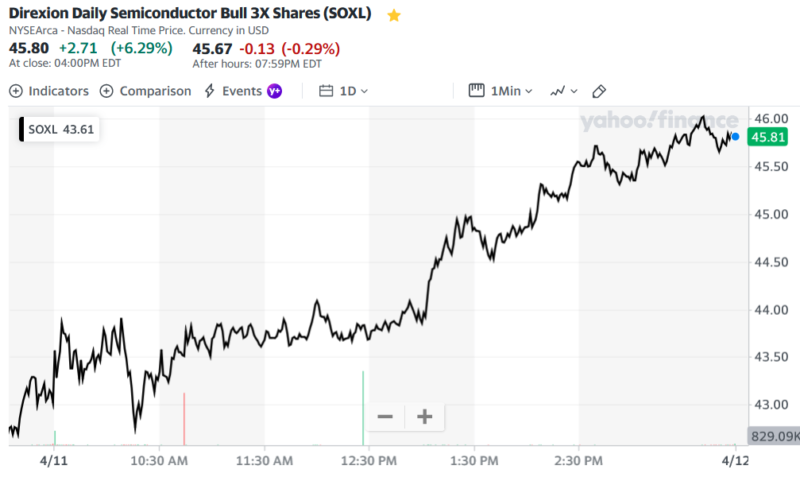Click the closing price 45.80
This screenshot has width=800, height=485.
pyautogui.click(x=29, y=48)
